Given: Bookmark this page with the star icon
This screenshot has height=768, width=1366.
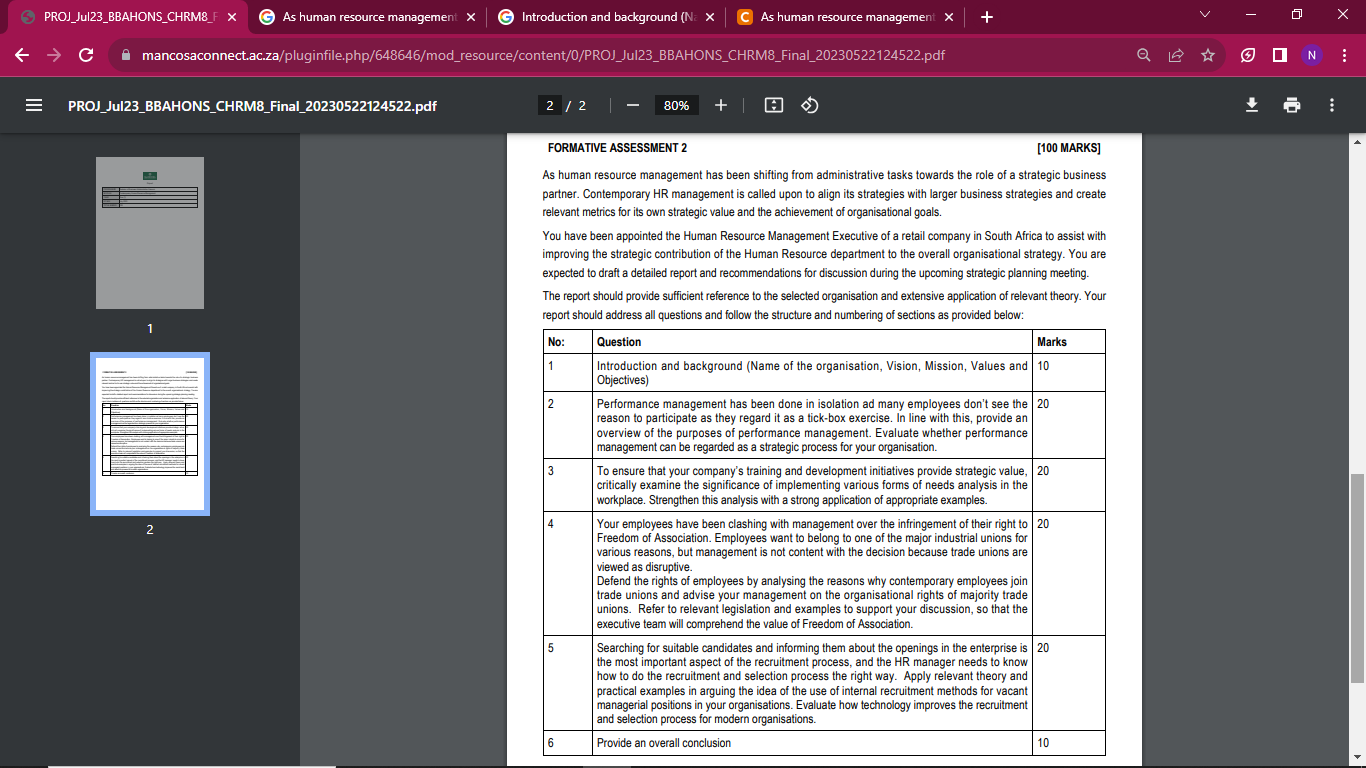Looking at the screenshot, I should (x=1207, y=57).
